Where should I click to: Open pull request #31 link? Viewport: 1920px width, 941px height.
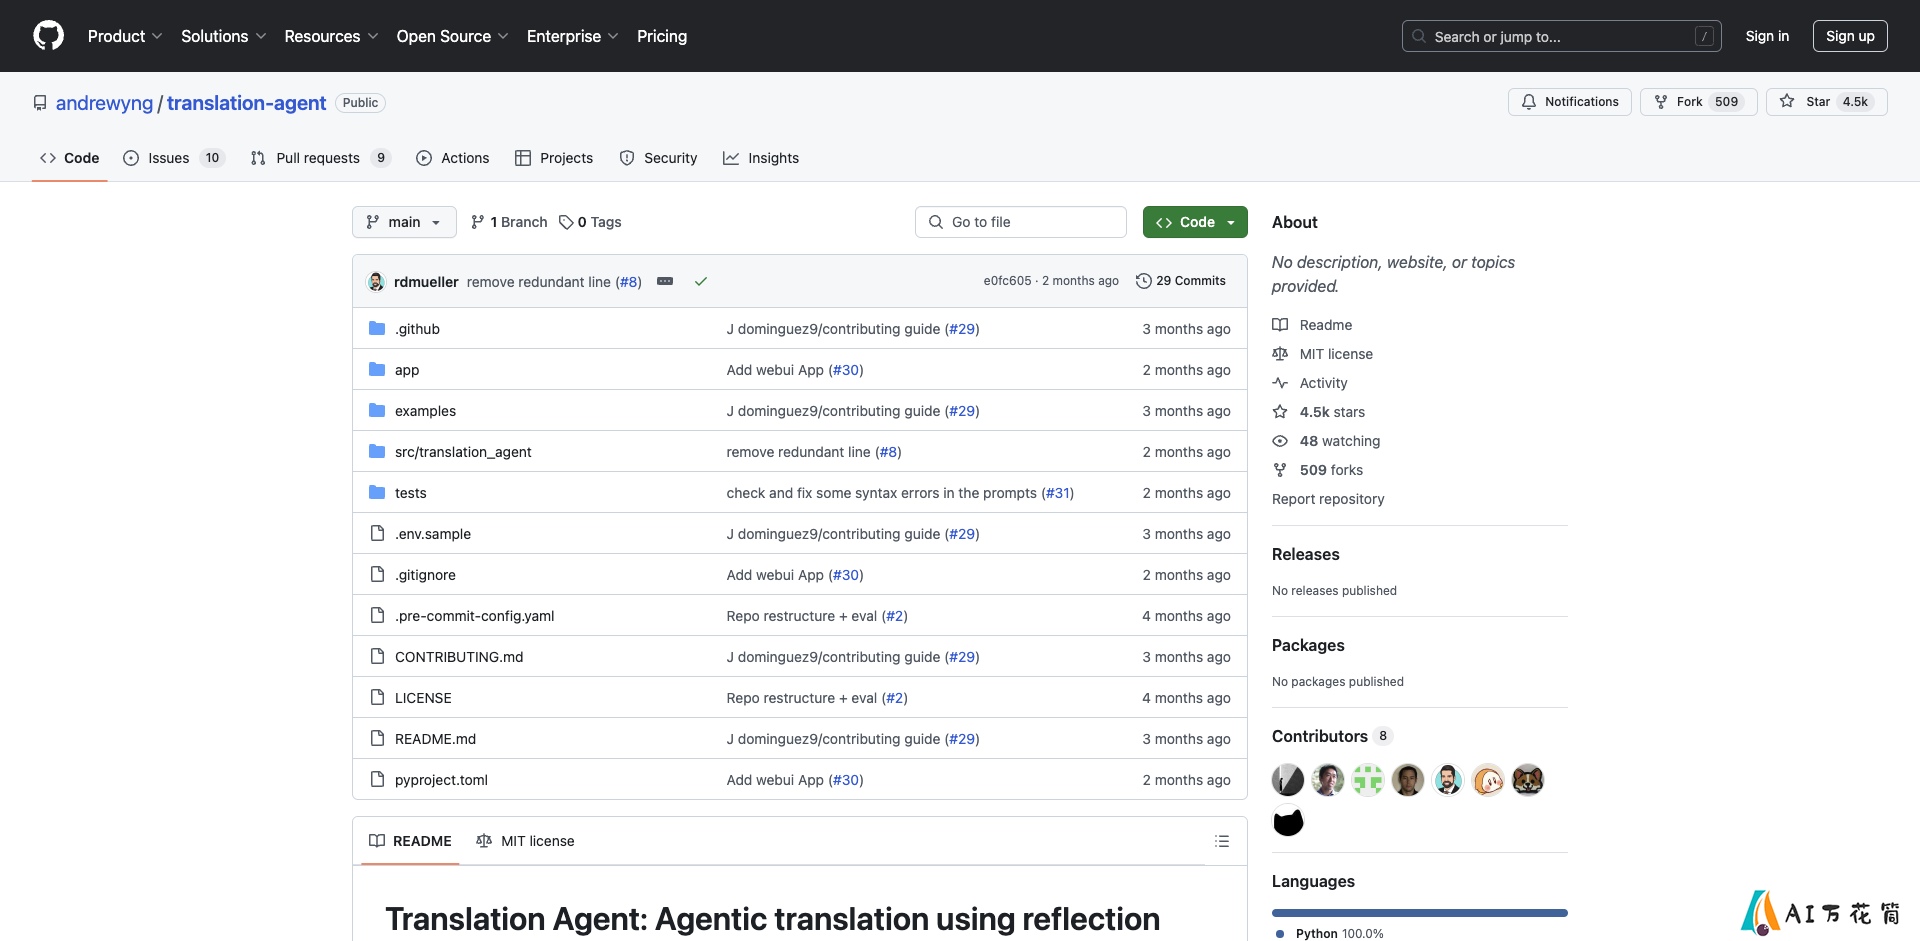pyautogui.click(x=1058, y=493)
